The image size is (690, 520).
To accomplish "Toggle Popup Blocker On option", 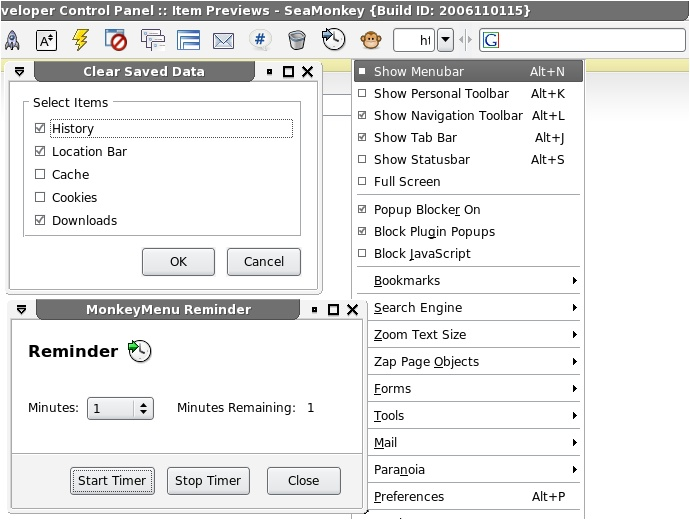I will click(468, 209).
